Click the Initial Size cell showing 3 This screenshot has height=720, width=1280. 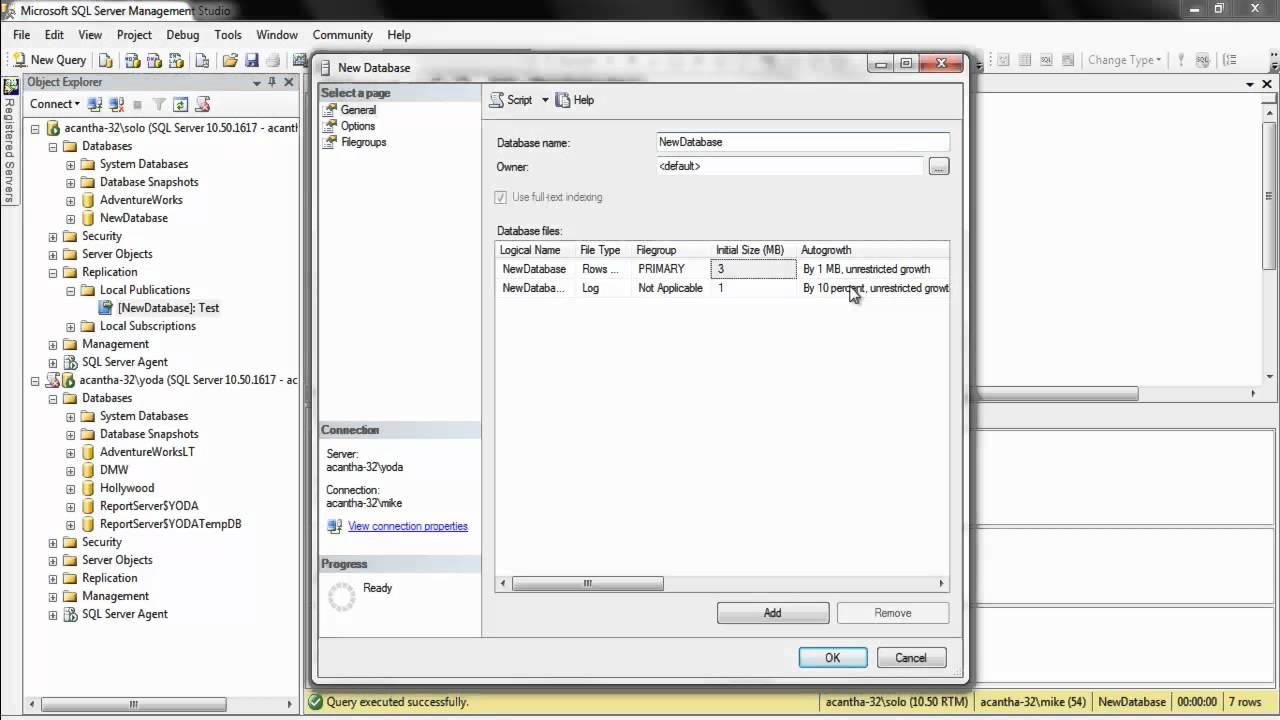(x=753, y=269)
